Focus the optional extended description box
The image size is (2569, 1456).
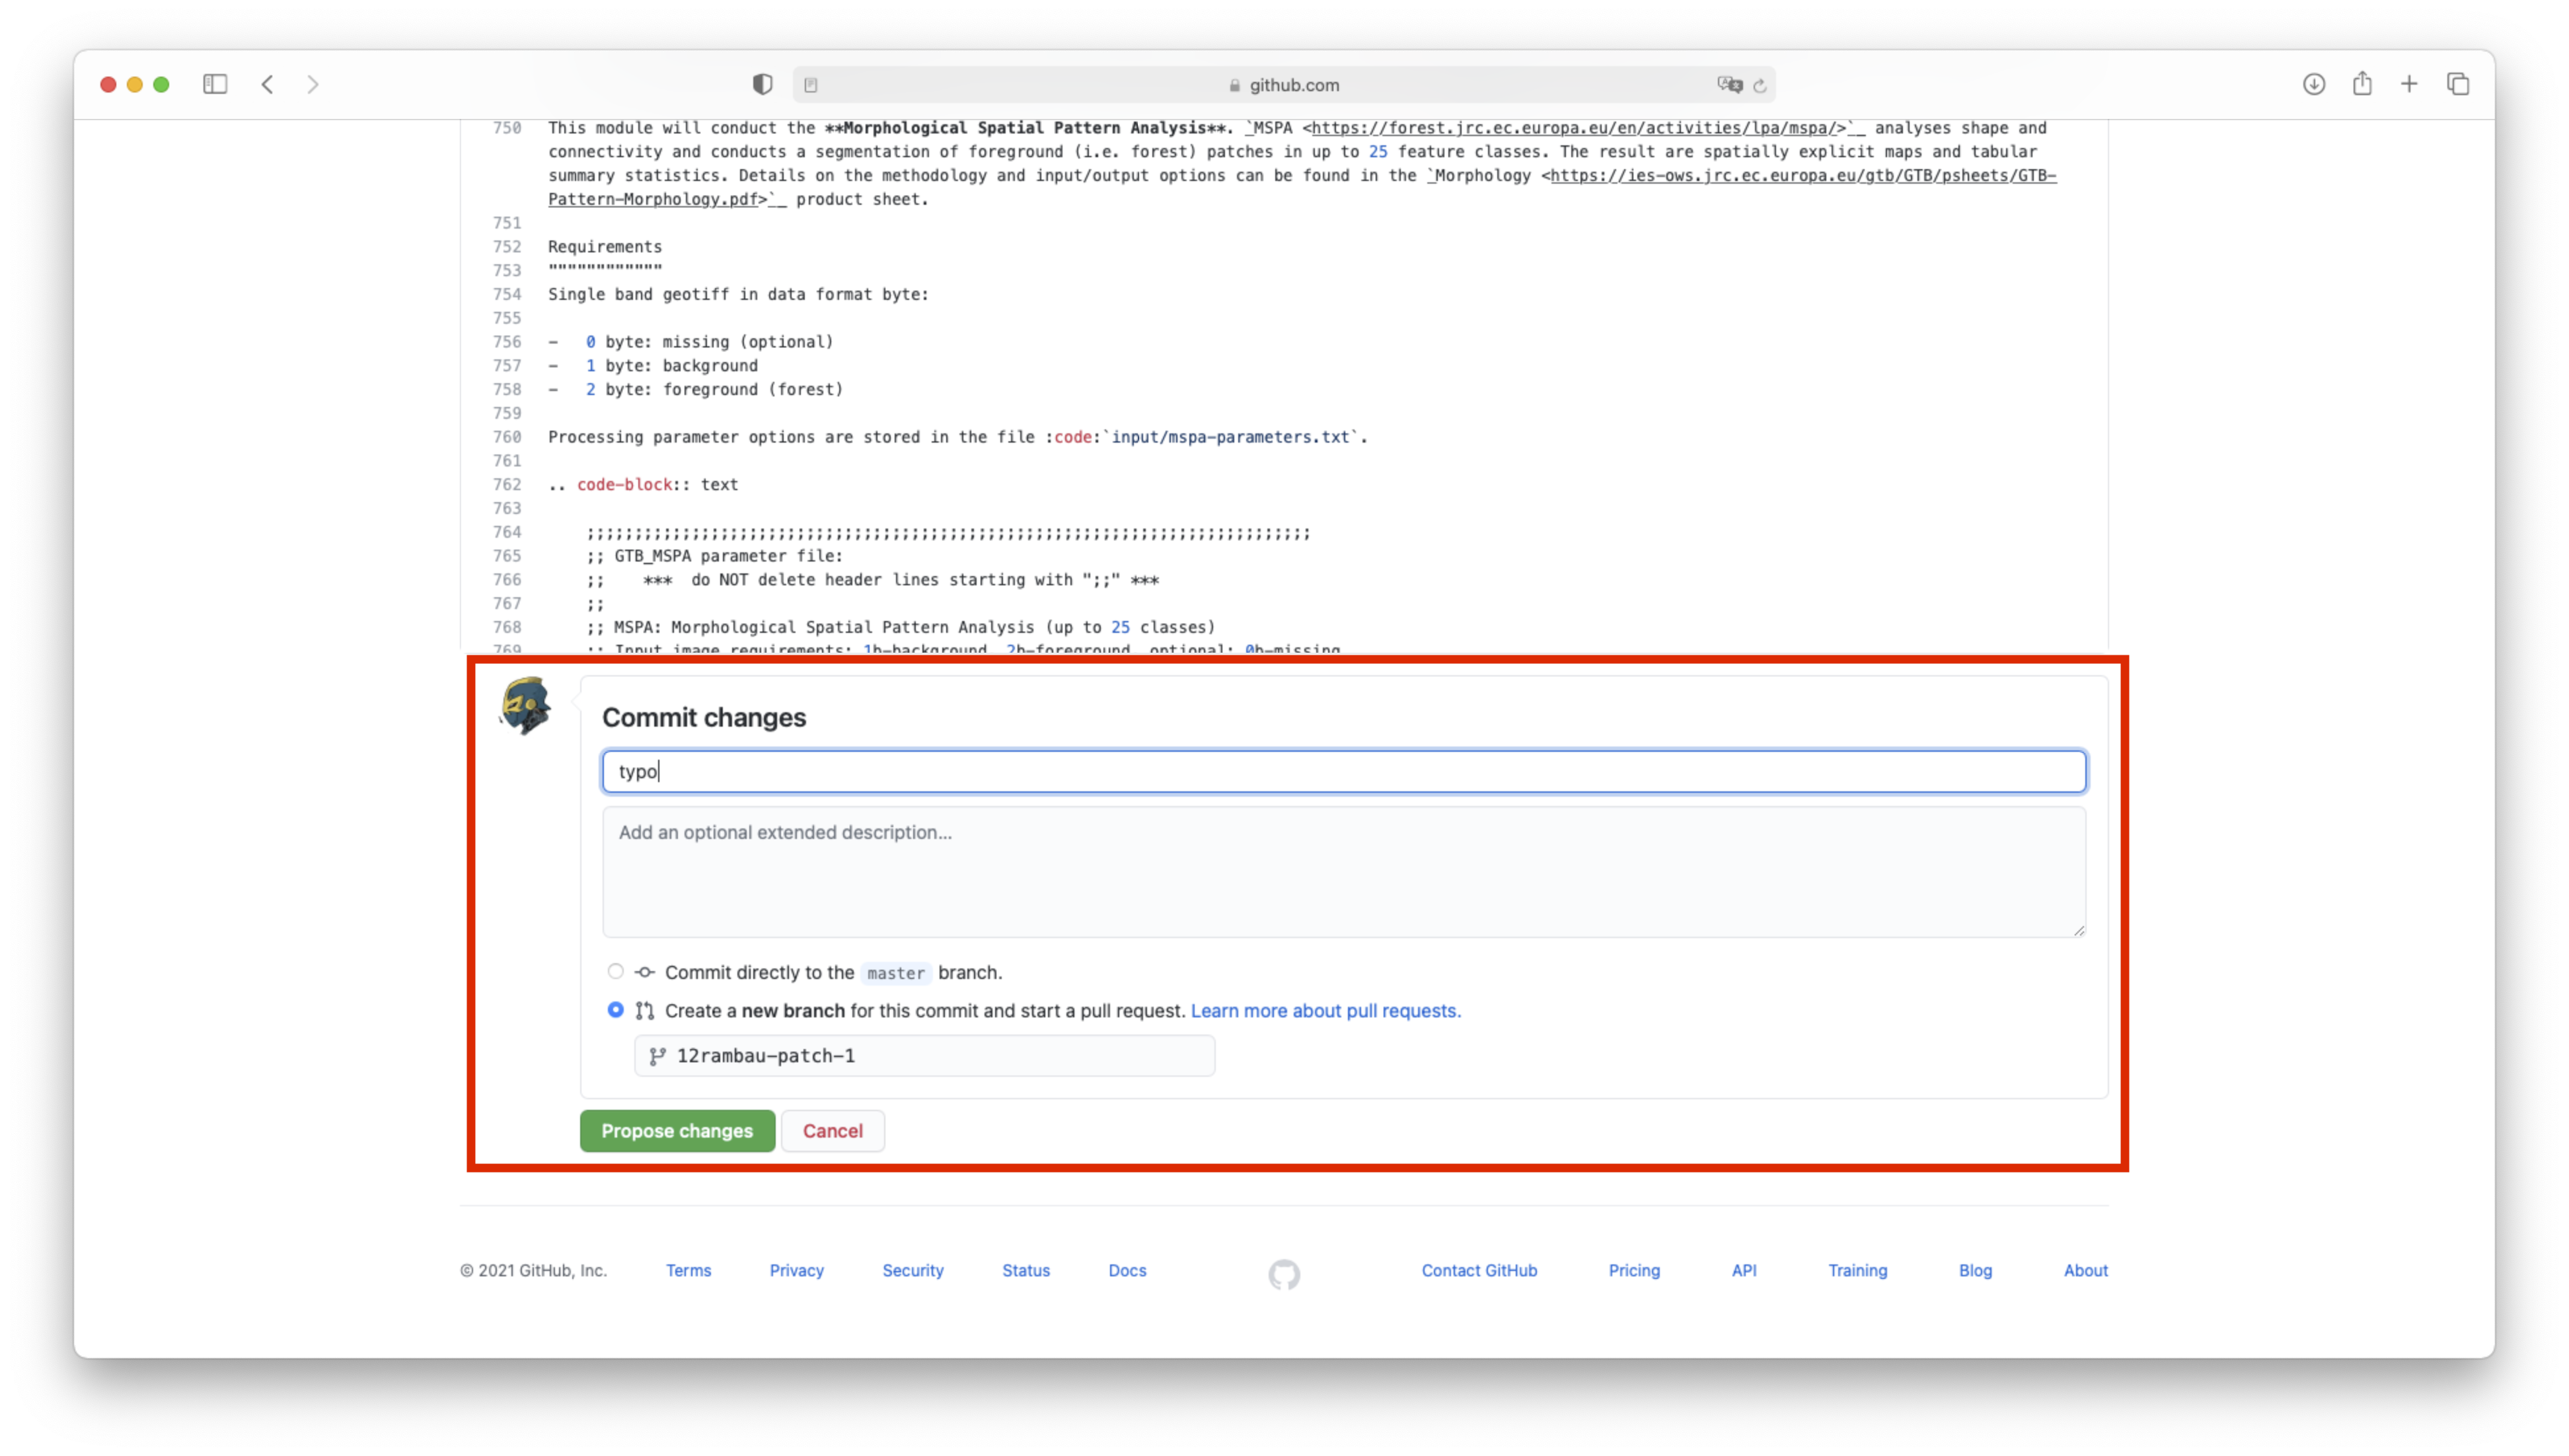point(1343,872)
